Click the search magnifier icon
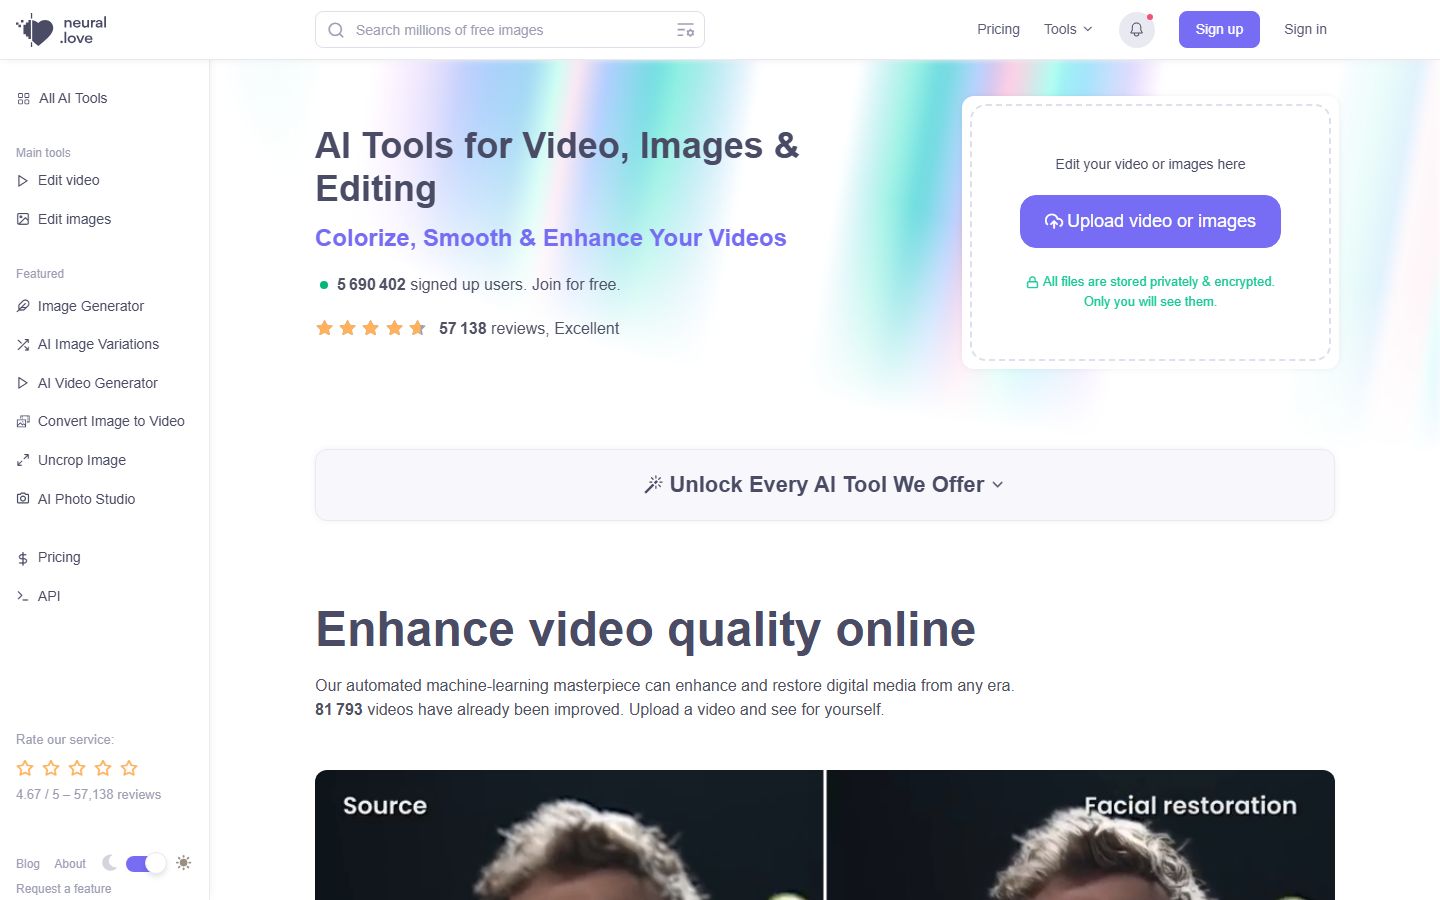The height and width of the screenshot is (900, 1440). pyautogui.click(x=336, y=30)
